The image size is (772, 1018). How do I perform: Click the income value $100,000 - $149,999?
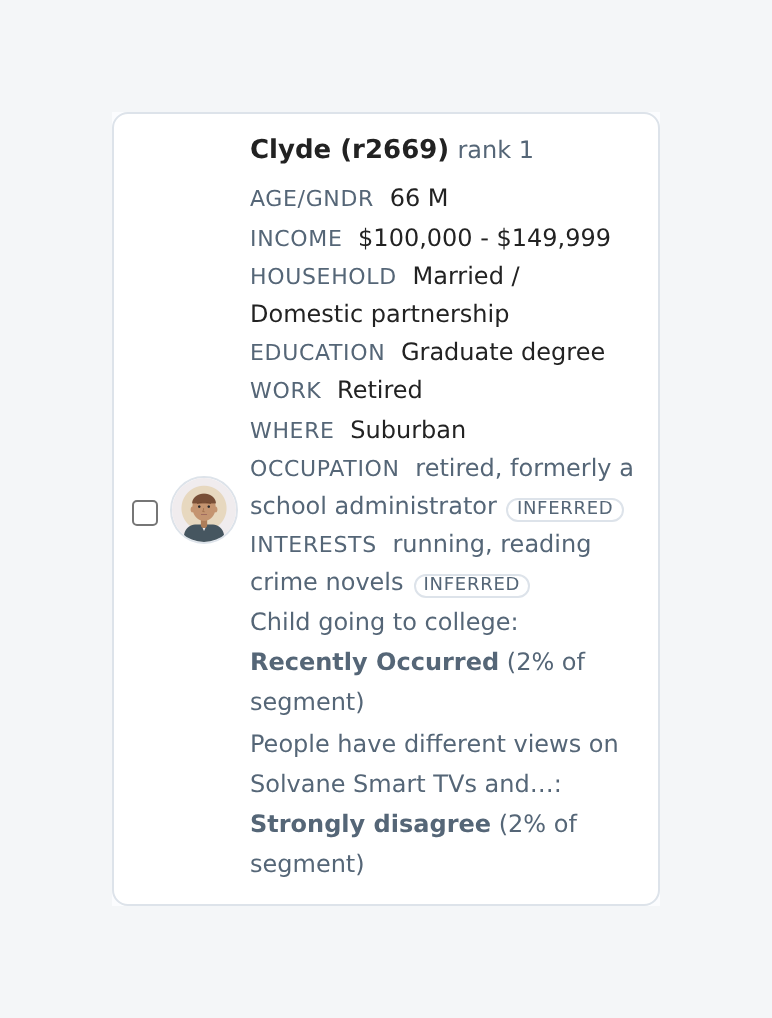(x=484, y=238)
